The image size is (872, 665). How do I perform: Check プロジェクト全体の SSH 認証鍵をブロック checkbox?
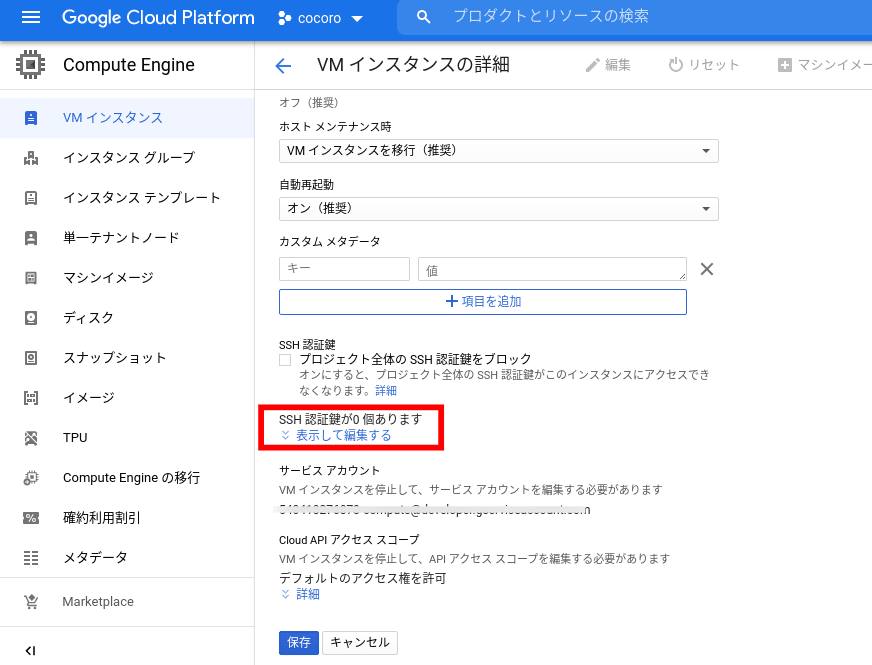[x=285, y=360]
